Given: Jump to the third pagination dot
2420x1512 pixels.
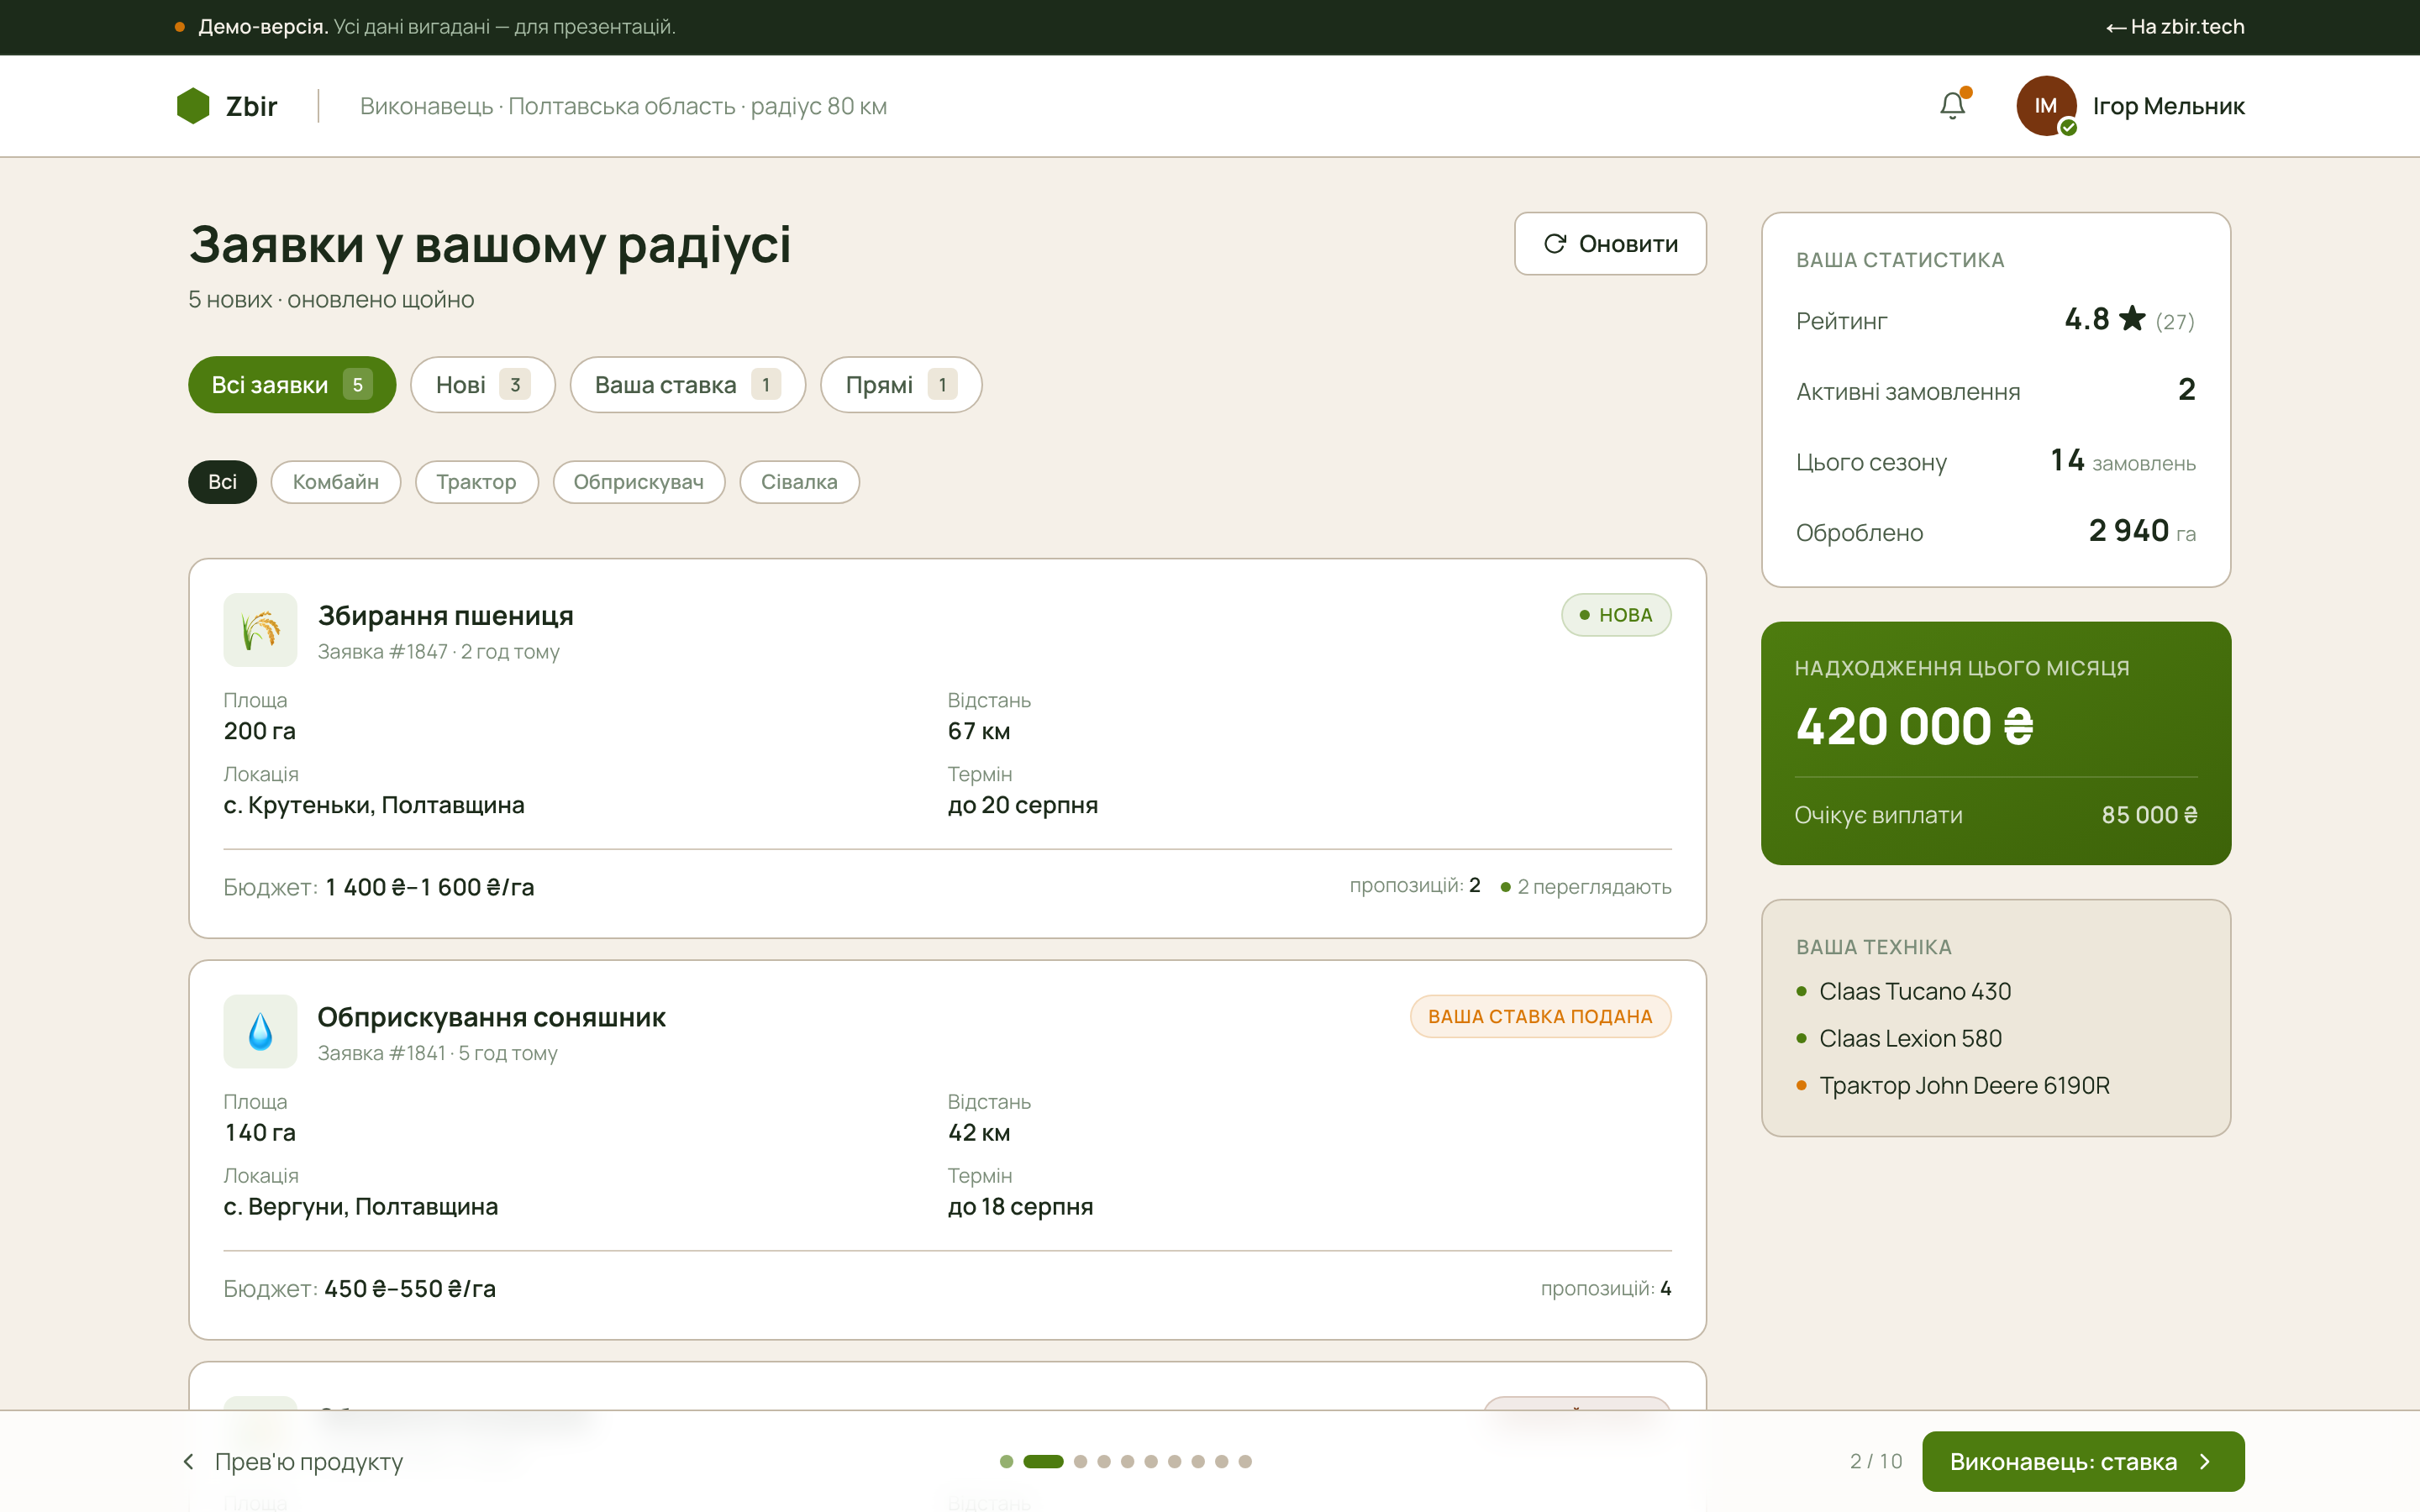Looking at the screenshot, I should [x=1080, y=1461].
